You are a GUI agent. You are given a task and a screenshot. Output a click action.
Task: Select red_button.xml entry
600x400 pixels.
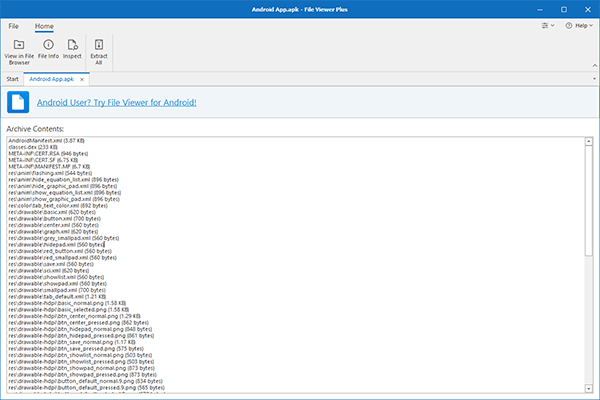coord(60,251)
